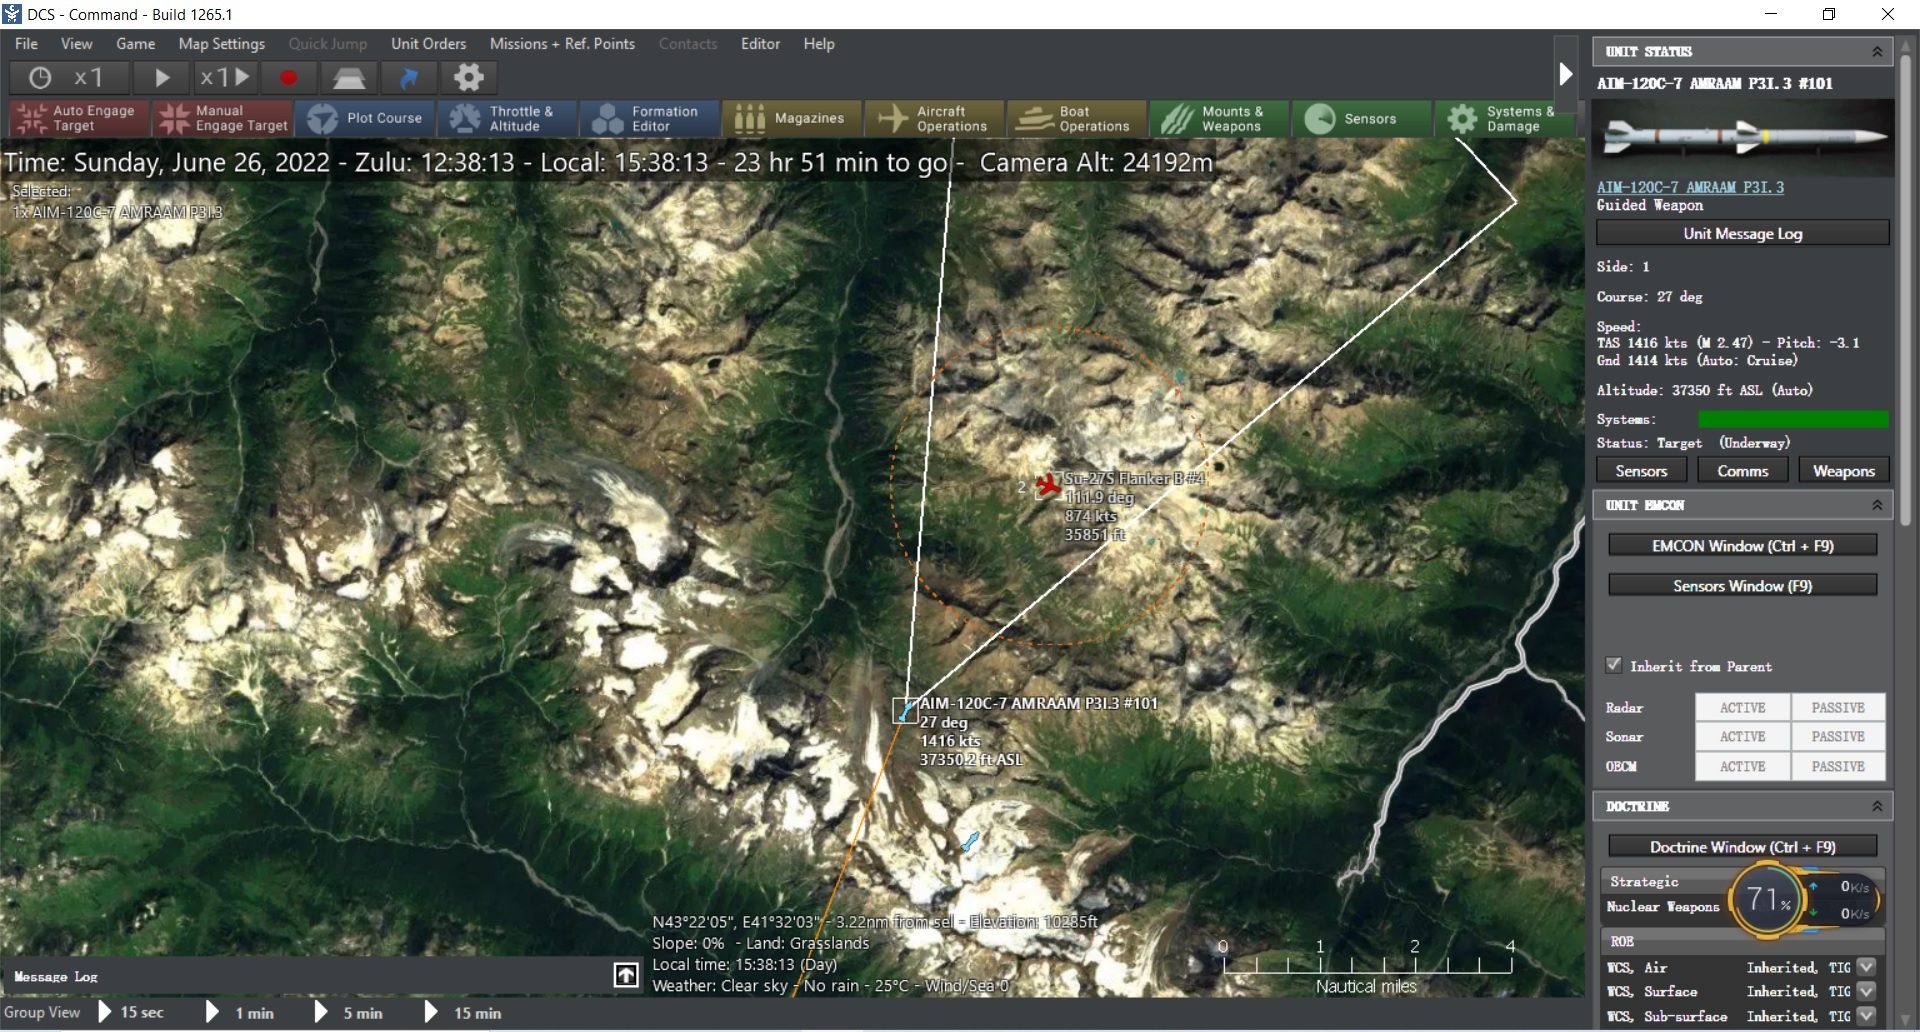Click the Group View label
The image size is (1920, 1032).
point(42,1012)
